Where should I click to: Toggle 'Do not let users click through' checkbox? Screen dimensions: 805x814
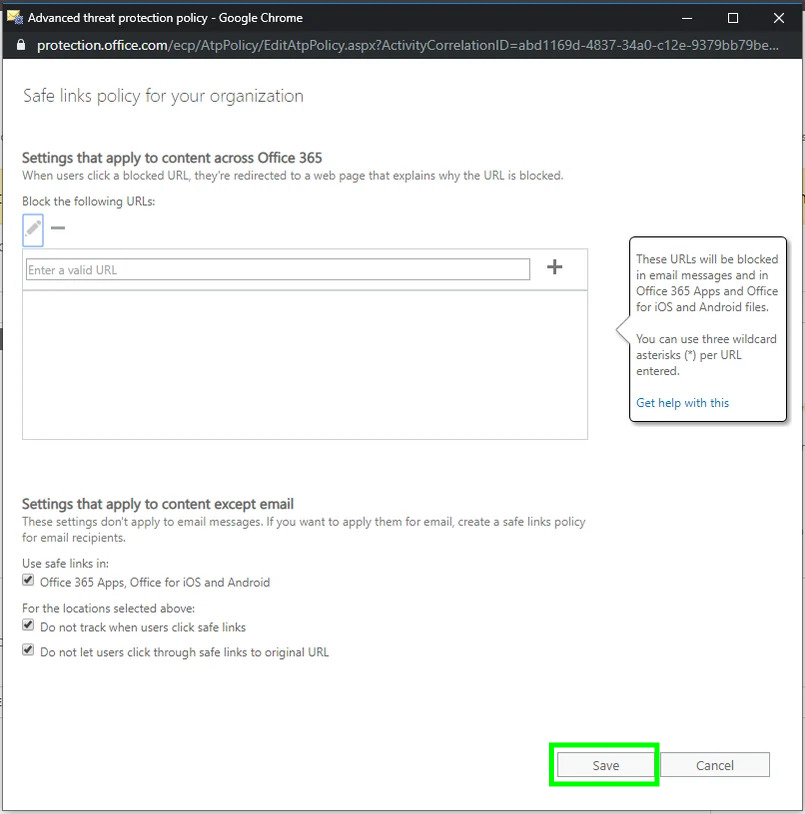point(28,650)
